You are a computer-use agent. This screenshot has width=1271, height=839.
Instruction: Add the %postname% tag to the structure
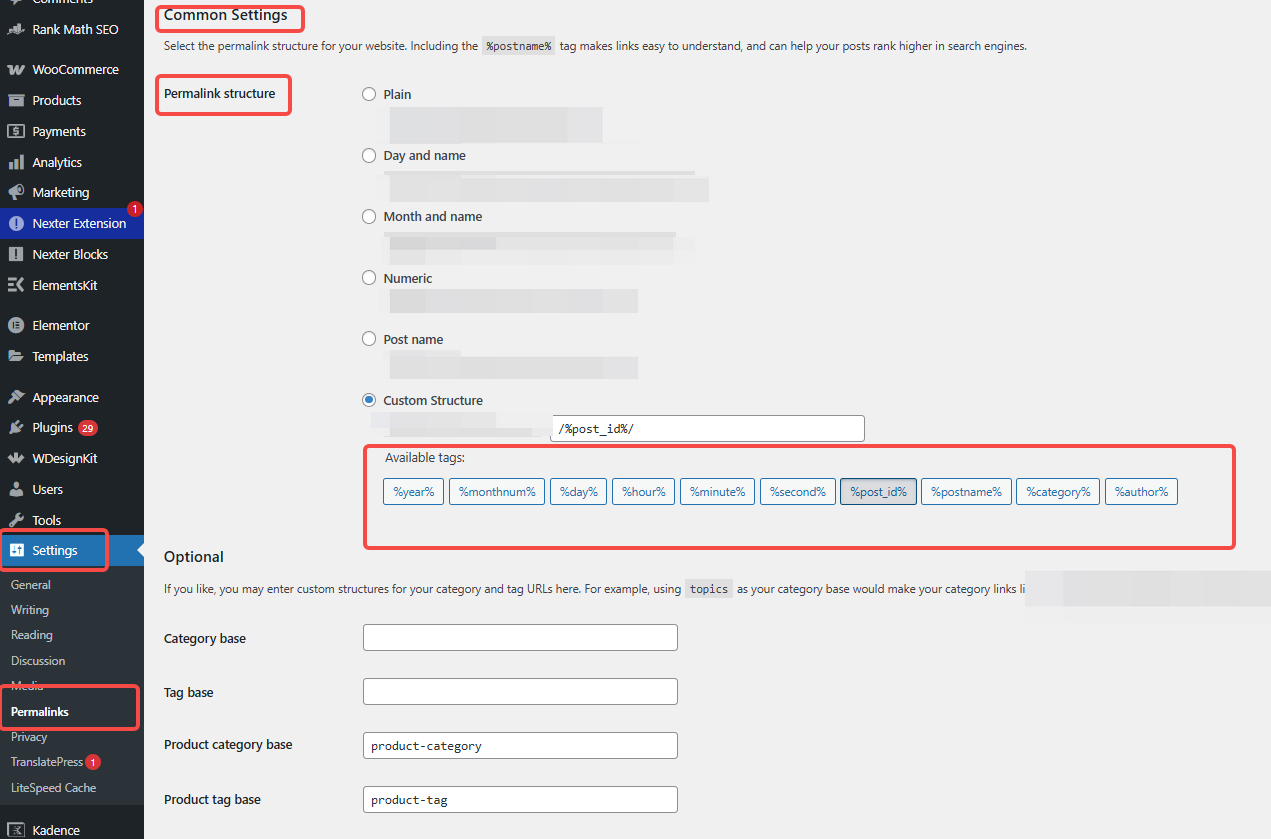(965, 491)
